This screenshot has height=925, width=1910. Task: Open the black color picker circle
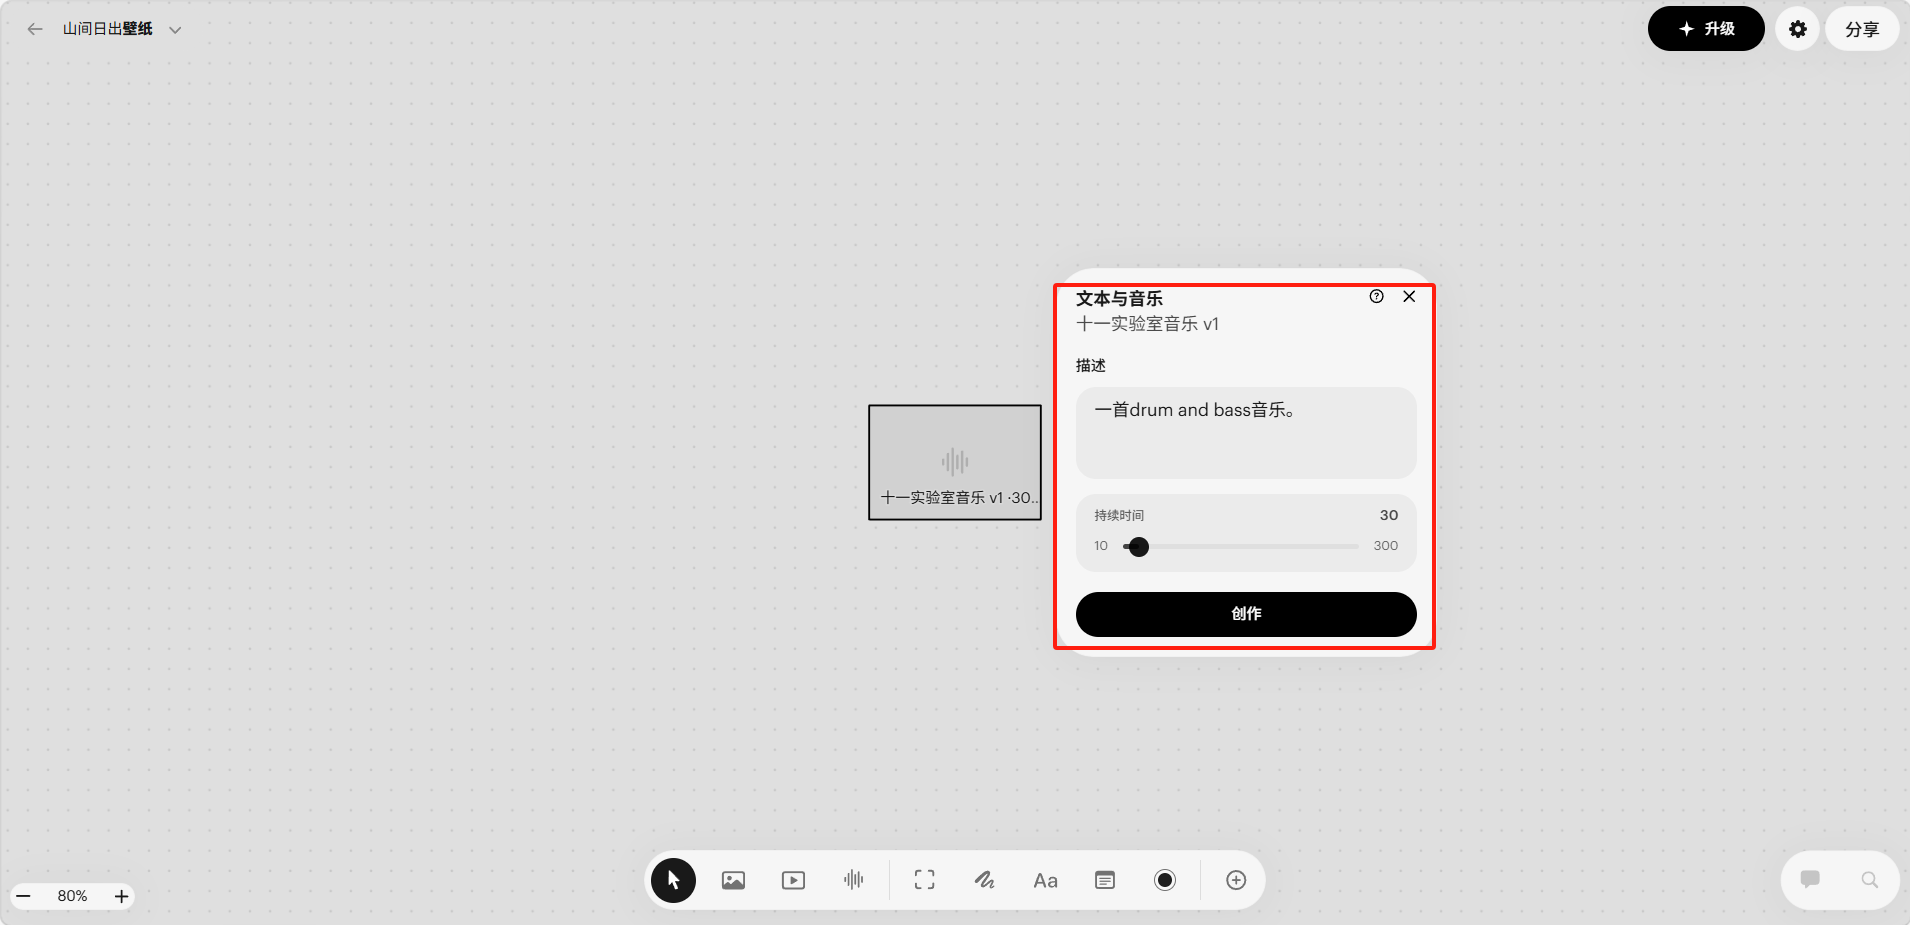[x=1165, y=880]
